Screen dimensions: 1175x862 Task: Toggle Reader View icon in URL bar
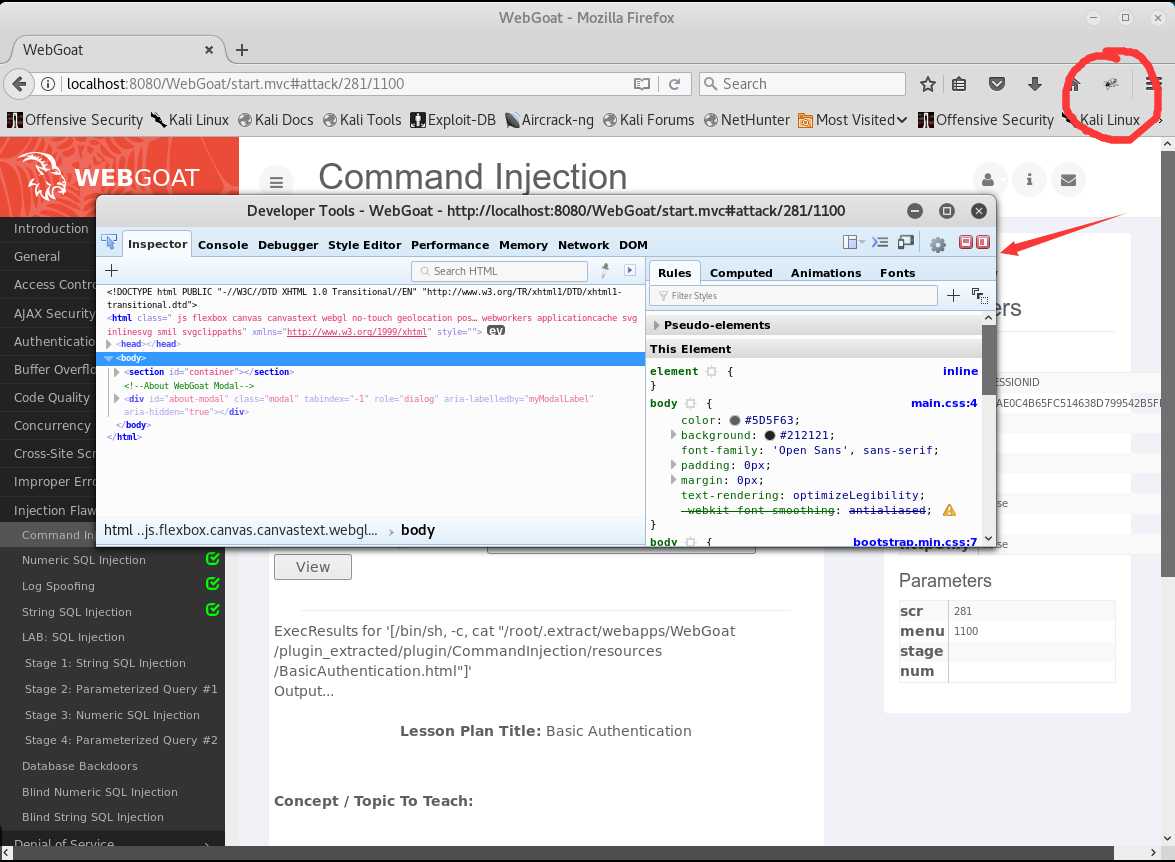click(642, 84)
